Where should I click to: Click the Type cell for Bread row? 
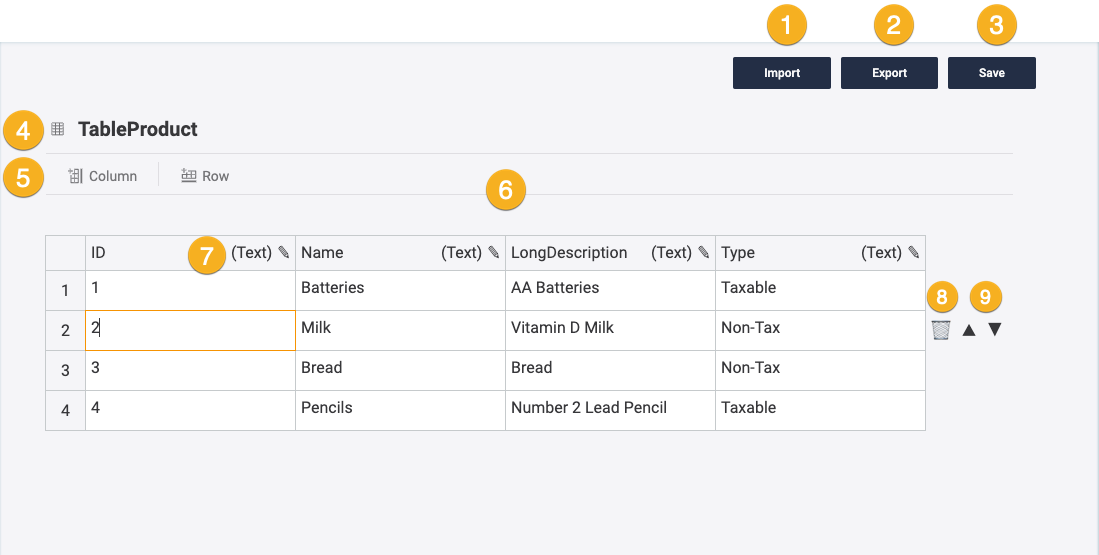click(x=820, y=369)
